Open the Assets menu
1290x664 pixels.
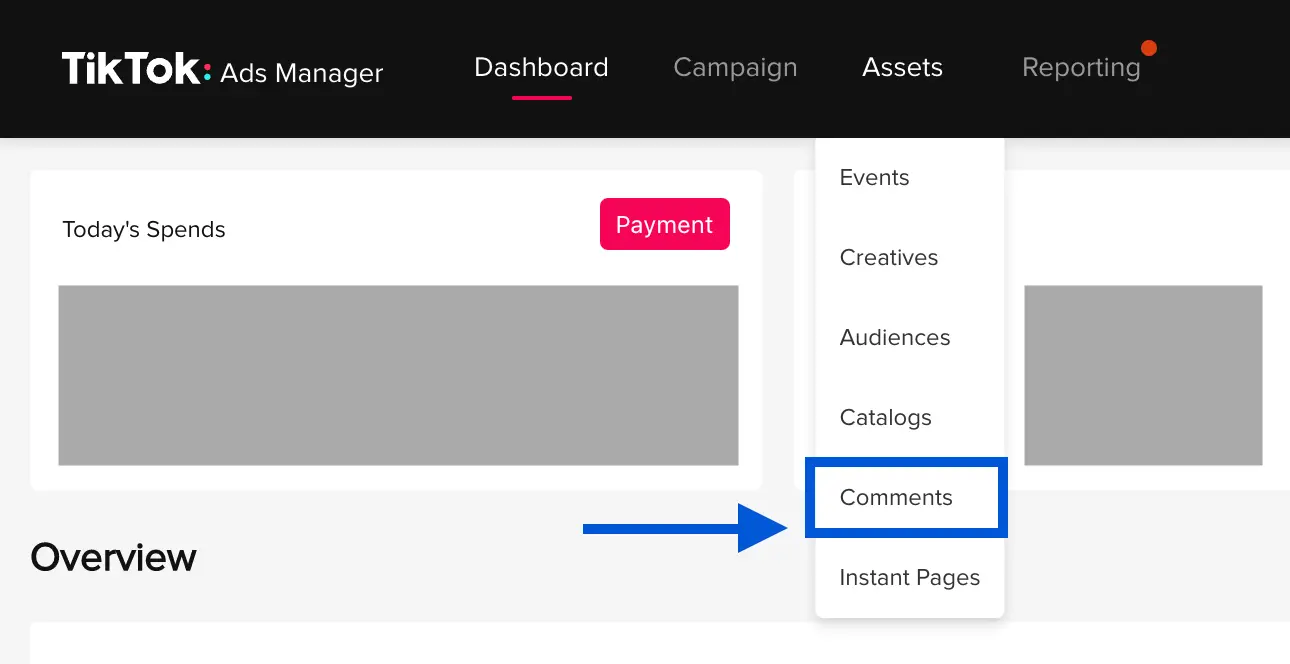coord(902,67)
